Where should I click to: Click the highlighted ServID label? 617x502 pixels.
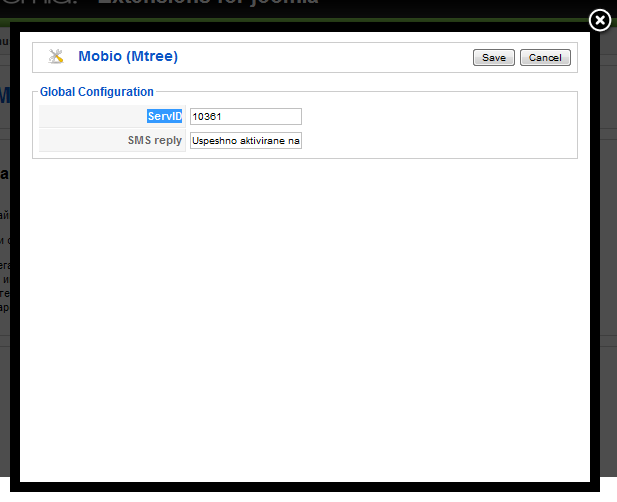[x=164, y=116]
